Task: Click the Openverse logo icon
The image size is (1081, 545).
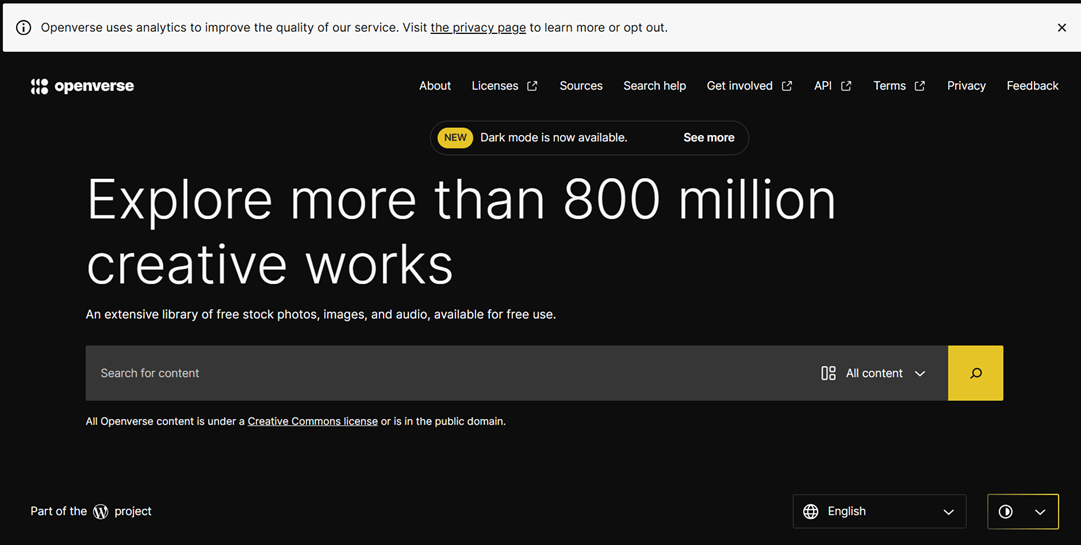Action: tap(40, 86)
